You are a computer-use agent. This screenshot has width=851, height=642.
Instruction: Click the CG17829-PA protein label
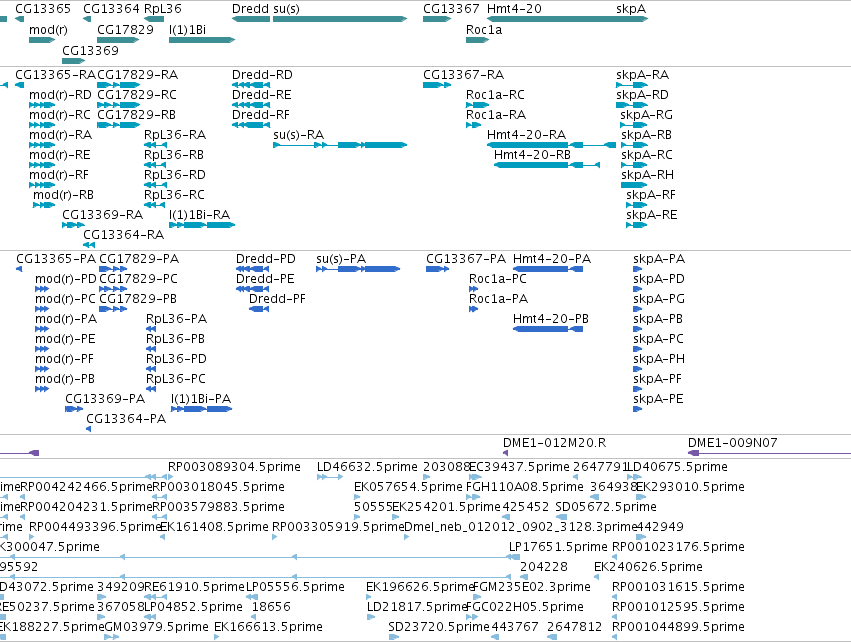click(x=139, y=258)
